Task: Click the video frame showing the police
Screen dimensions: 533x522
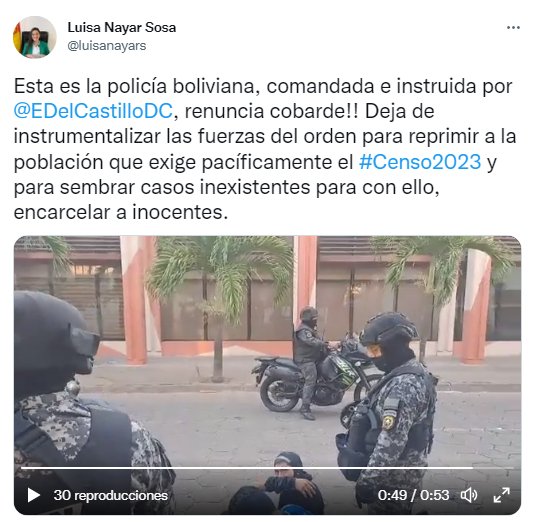Action: tap(267, 375)
